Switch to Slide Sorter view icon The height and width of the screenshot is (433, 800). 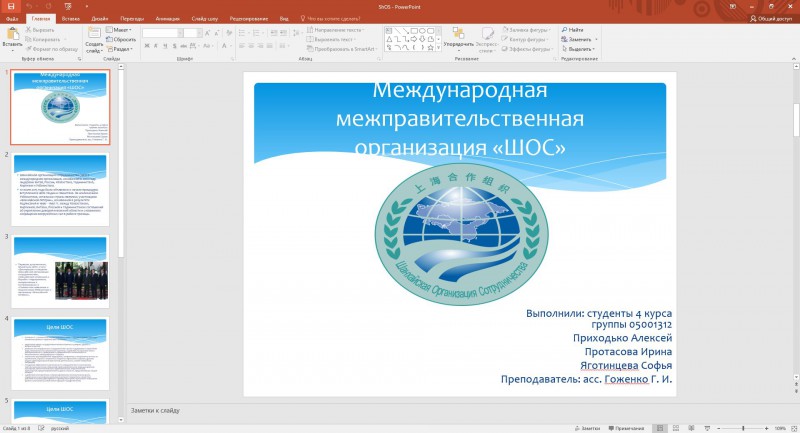tap(676, 428)
